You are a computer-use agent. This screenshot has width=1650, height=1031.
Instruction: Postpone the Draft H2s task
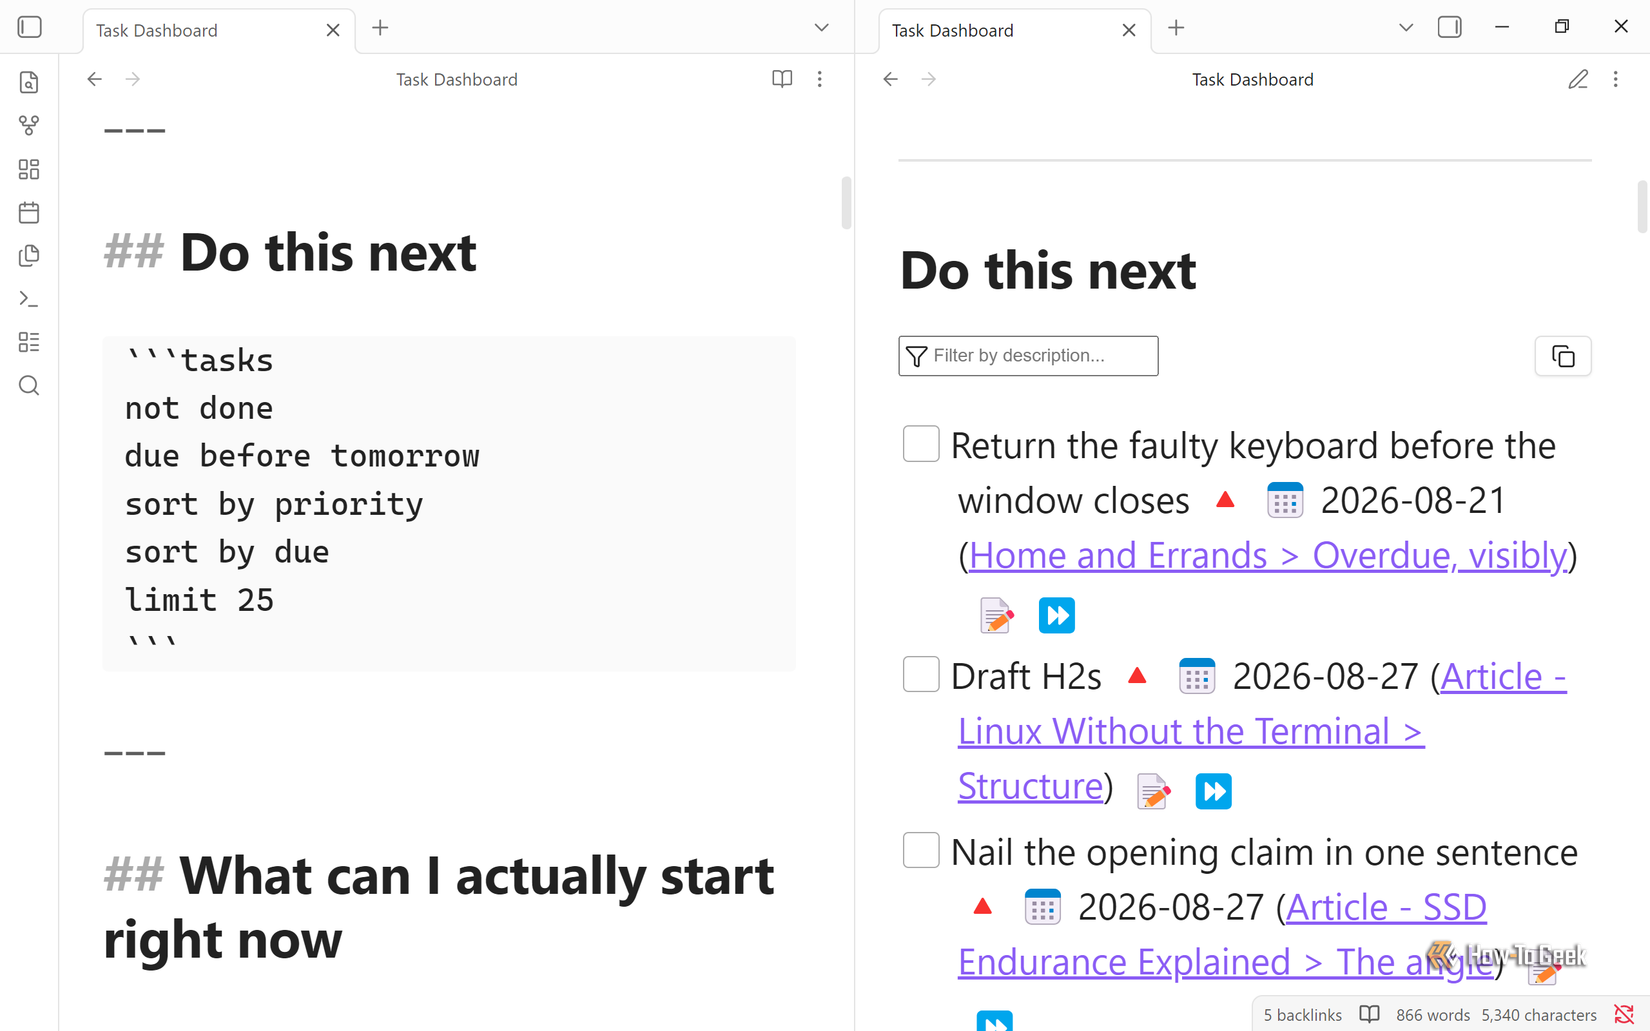1214,791
